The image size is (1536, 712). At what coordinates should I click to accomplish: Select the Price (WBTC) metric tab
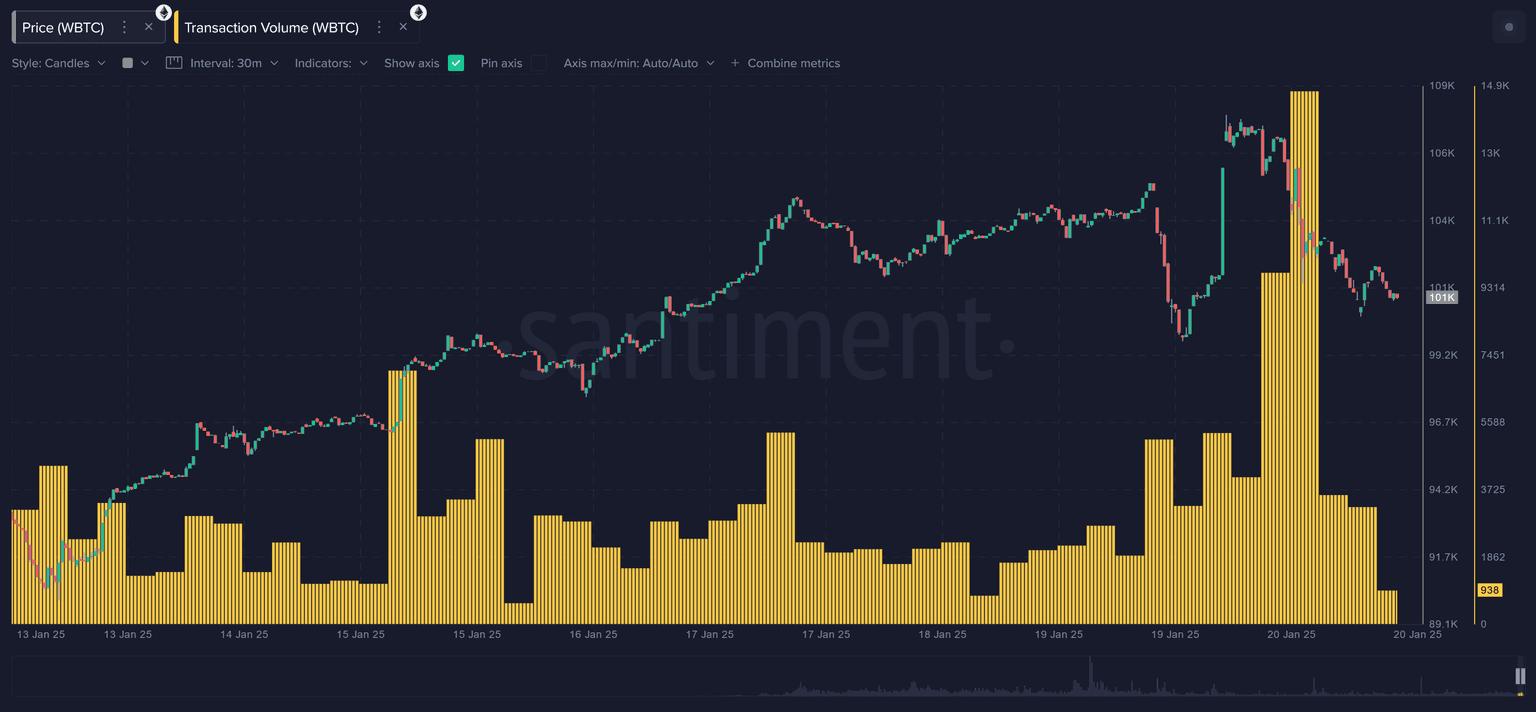(63, 28)
